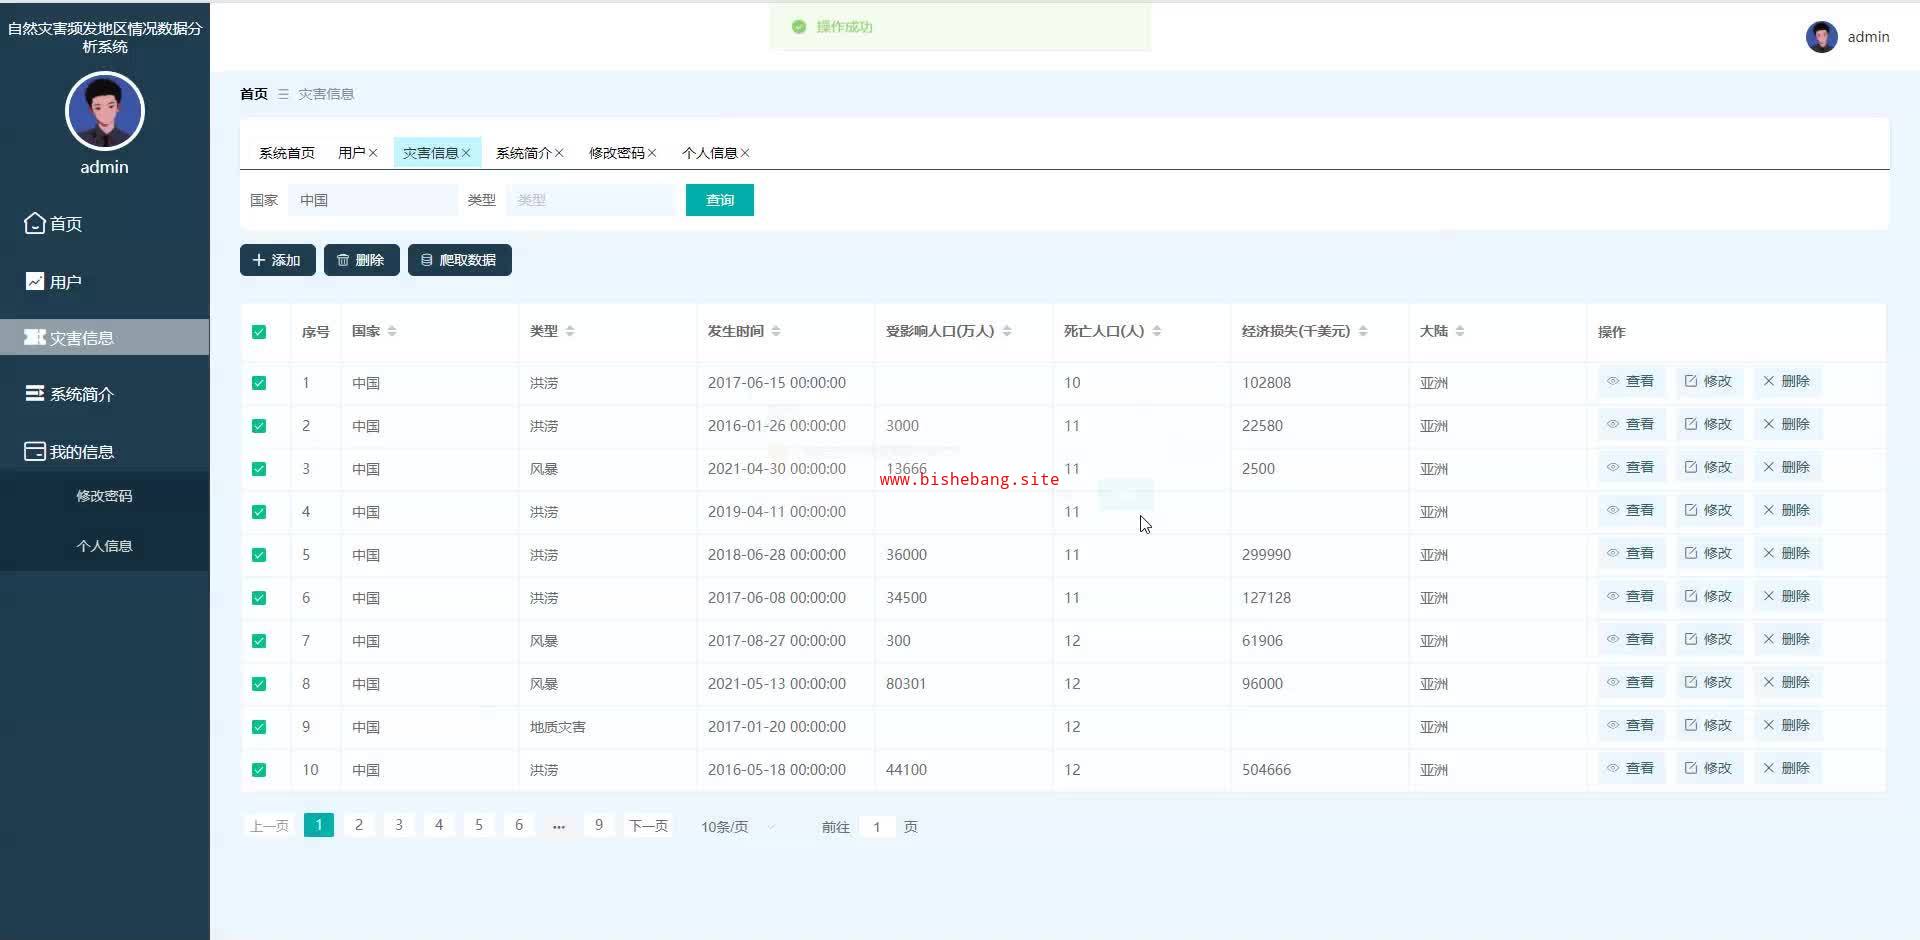1920x940 pixels.
Task: Open 用户 section via its chart icon
Action: point(35,281)
